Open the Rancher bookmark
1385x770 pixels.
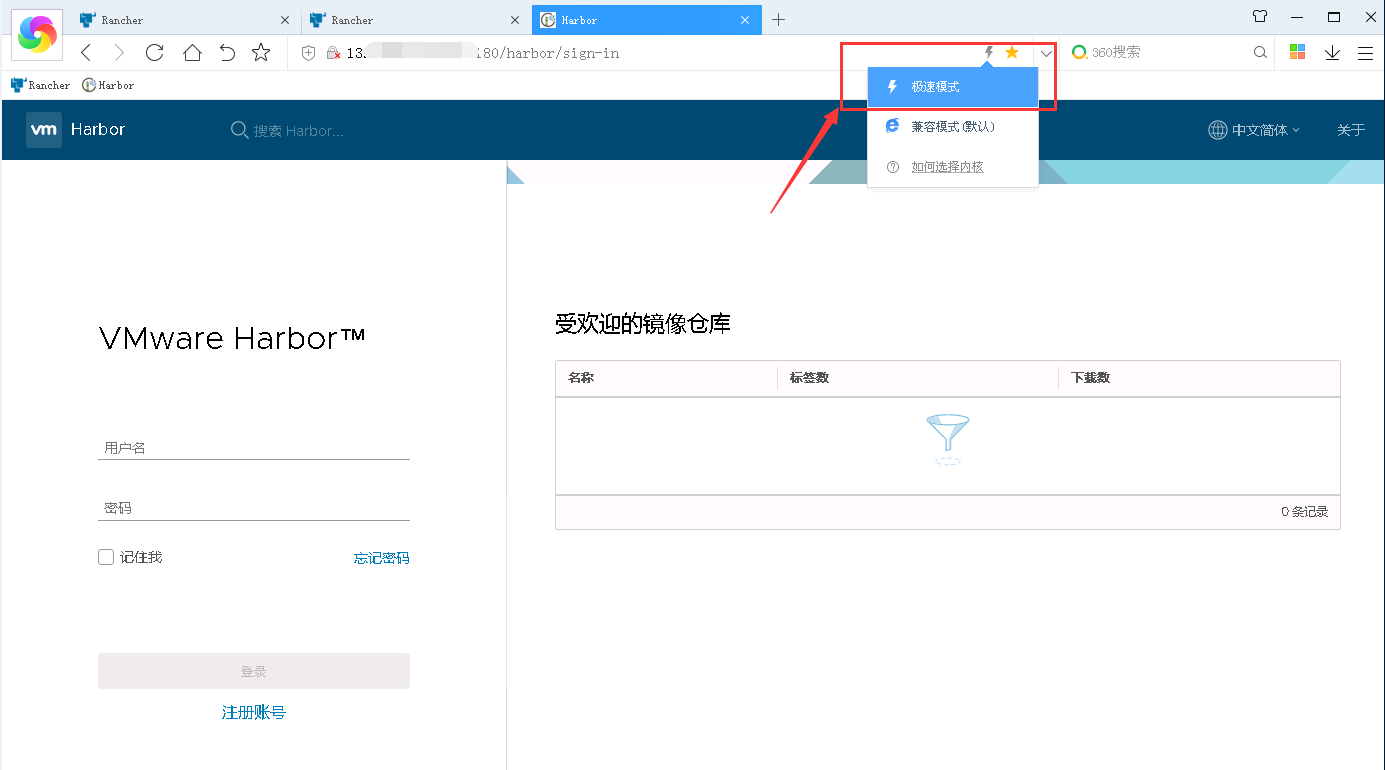coord(40,85)
